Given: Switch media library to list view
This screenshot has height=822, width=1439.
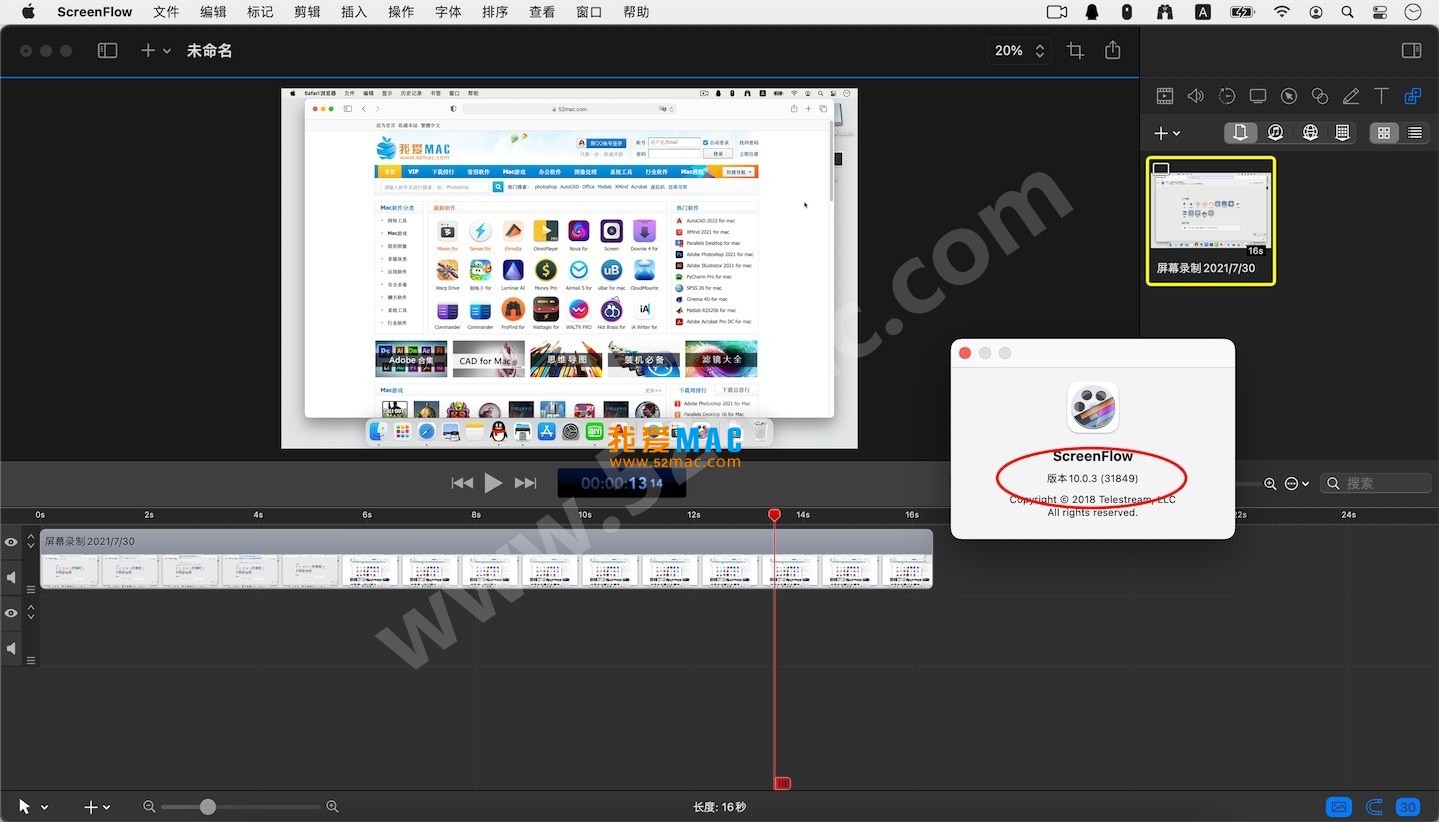Looking at the screenshot, I should click(x=1414, y=132).
